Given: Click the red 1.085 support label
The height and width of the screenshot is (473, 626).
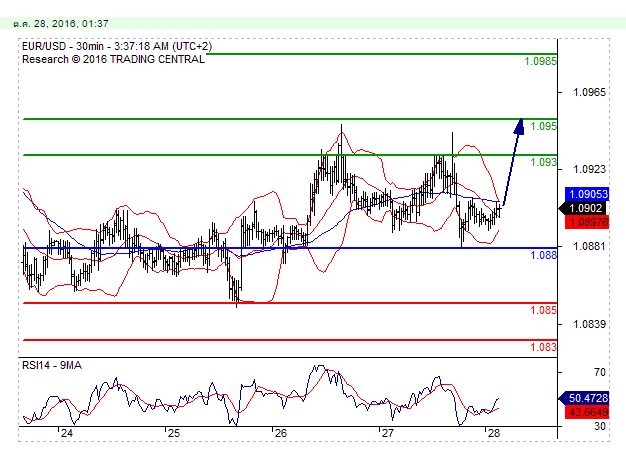Looking at the screenshot, I should pos(543,310).
